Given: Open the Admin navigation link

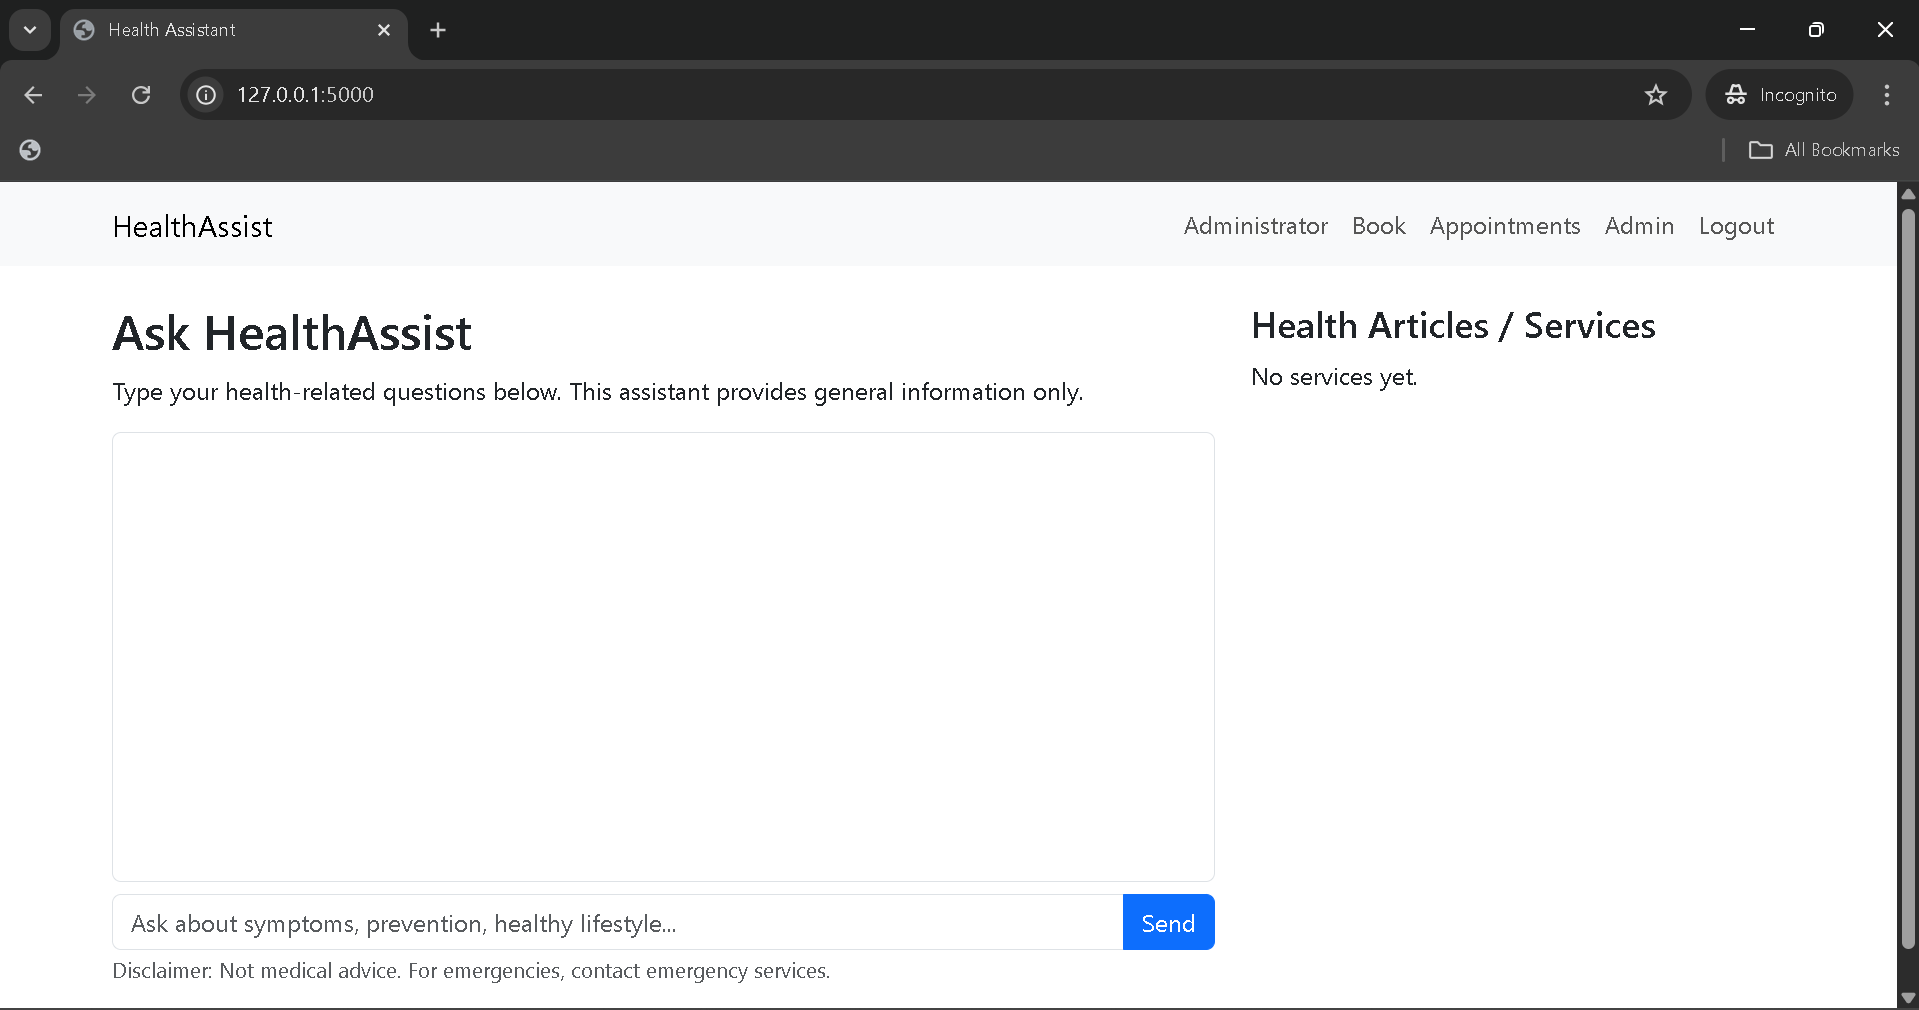Looking at the screenshot, I should coord(1638,226).
